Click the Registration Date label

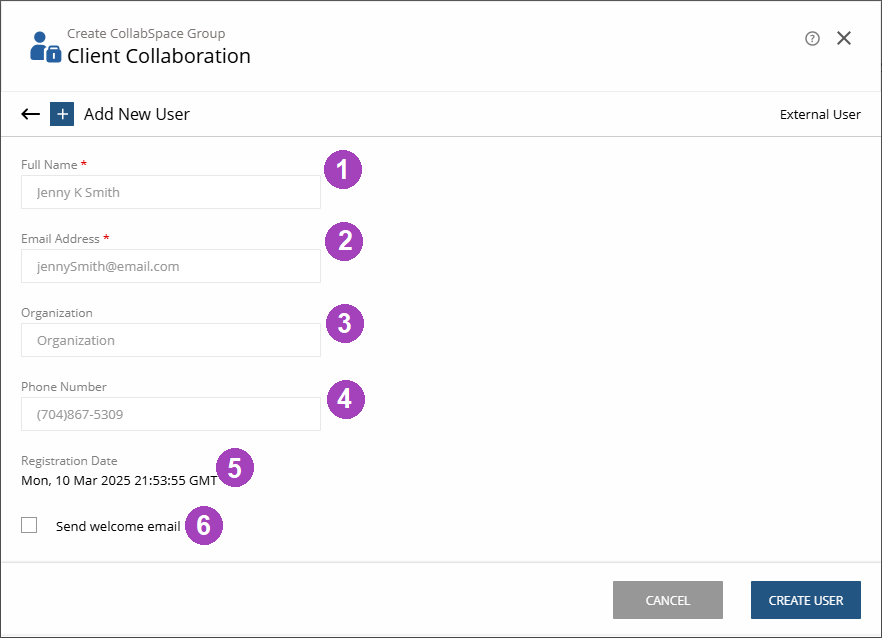pyautogui.click(x=69, y=461)
